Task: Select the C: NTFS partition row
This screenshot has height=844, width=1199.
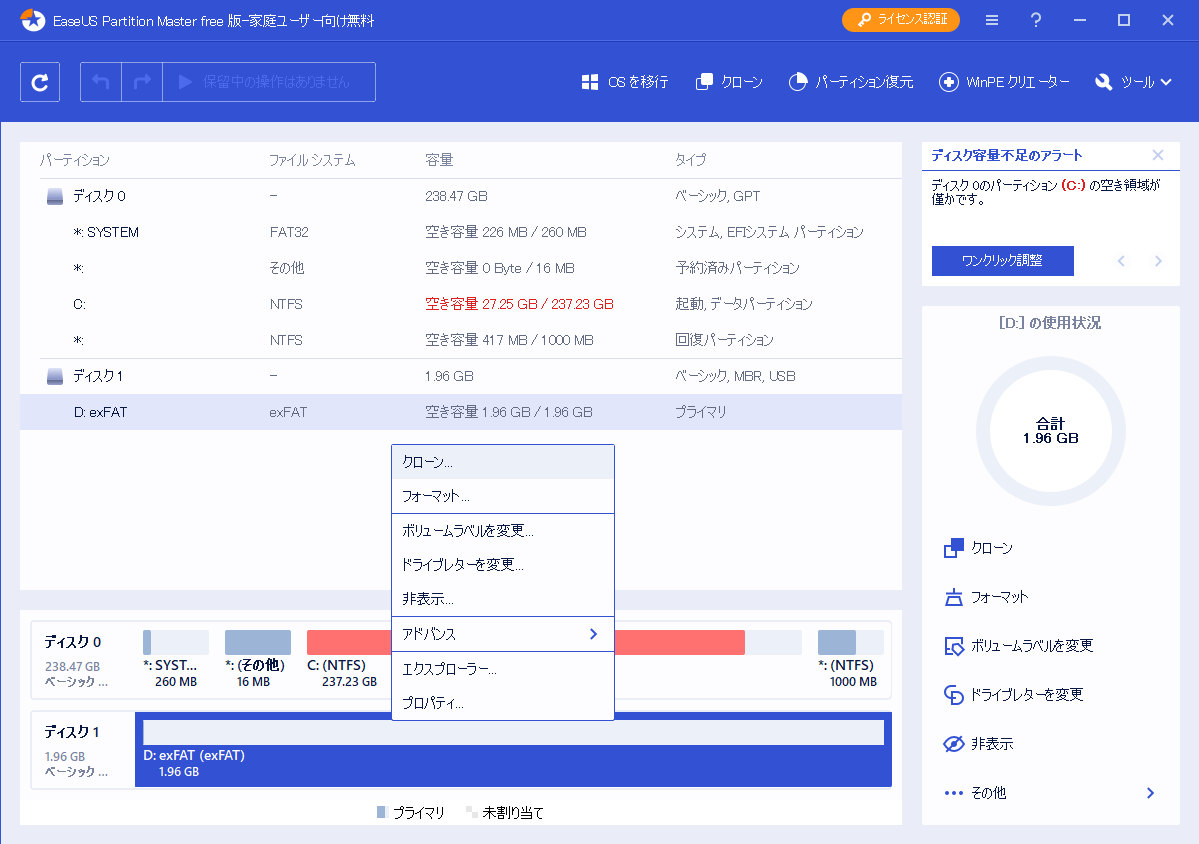Action: pyautogui.click(x=300, y=303)
